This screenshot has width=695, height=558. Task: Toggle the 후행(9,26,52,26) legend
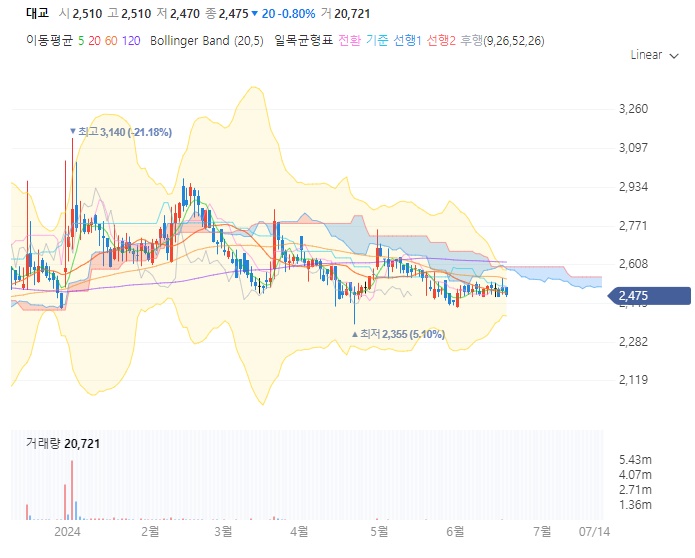coord(502,41)
